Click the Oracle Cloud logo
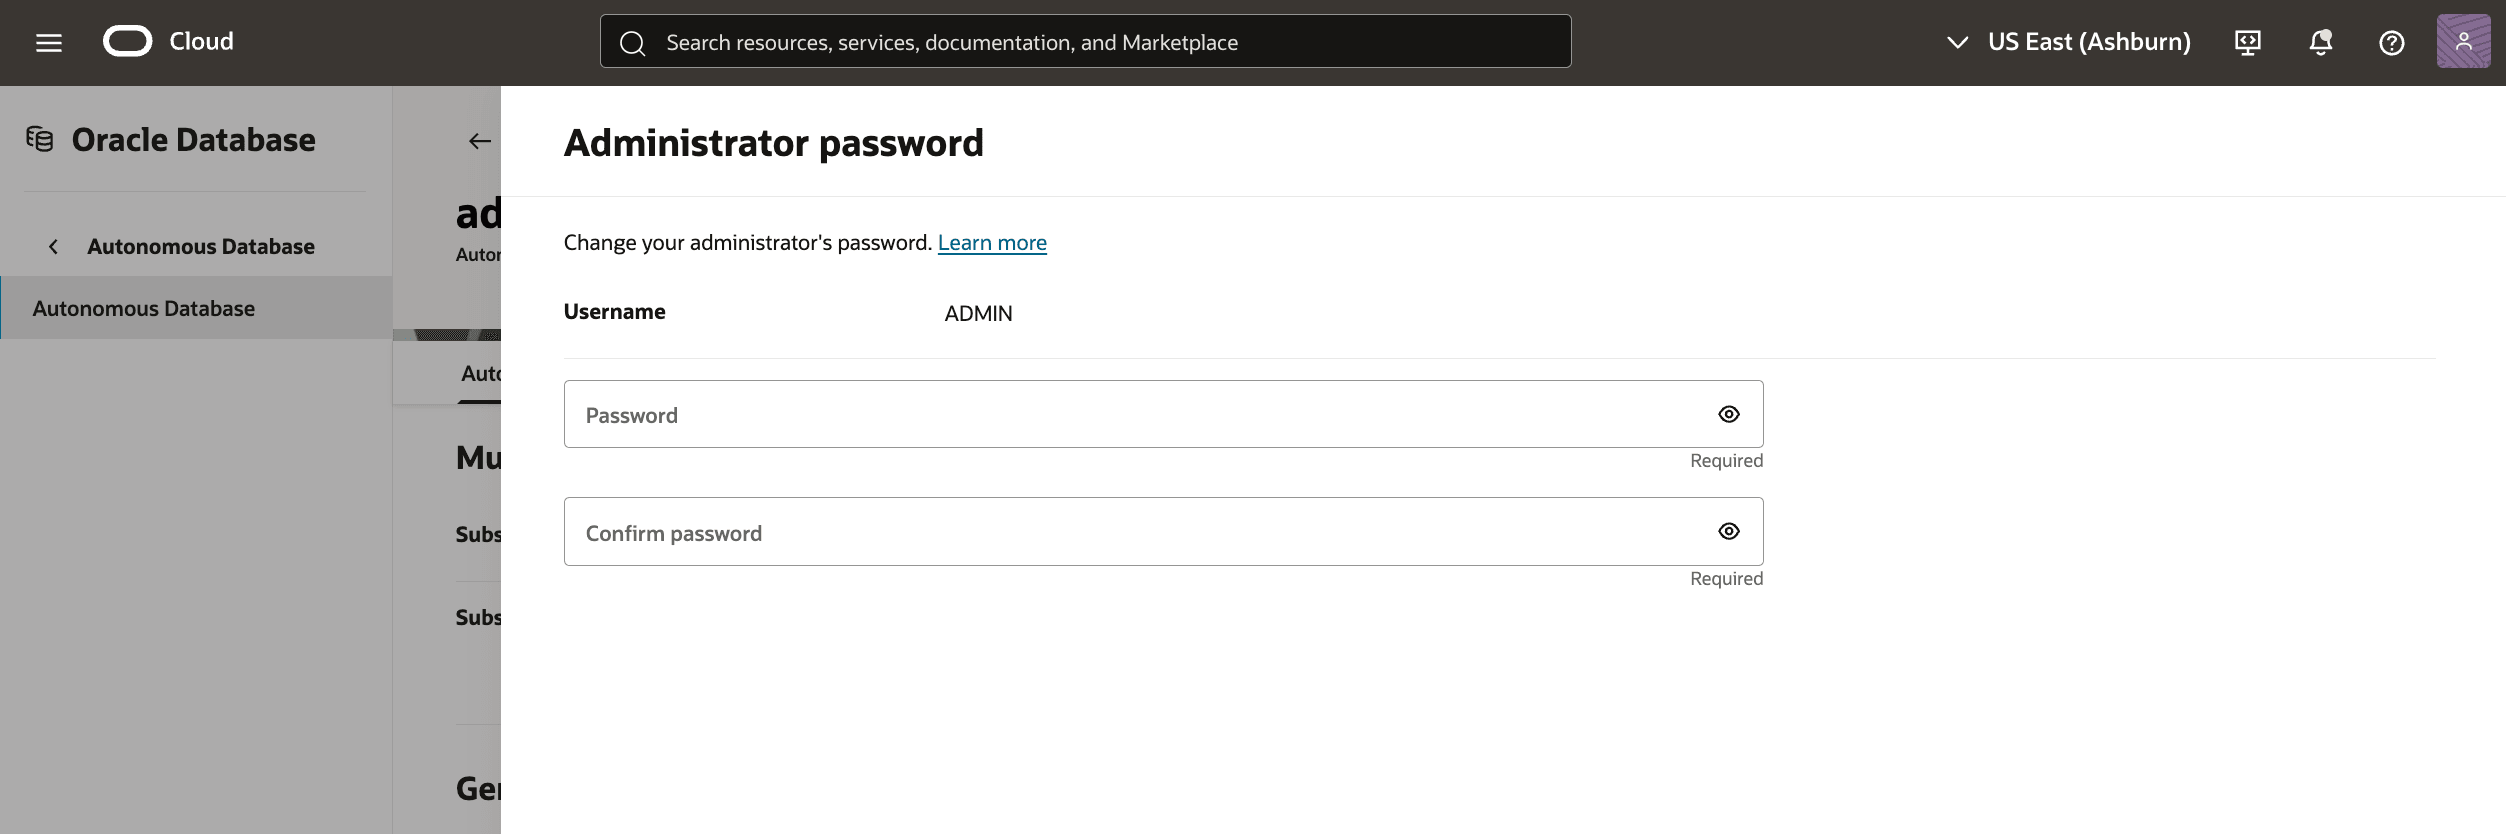 (x=128, y=41)
